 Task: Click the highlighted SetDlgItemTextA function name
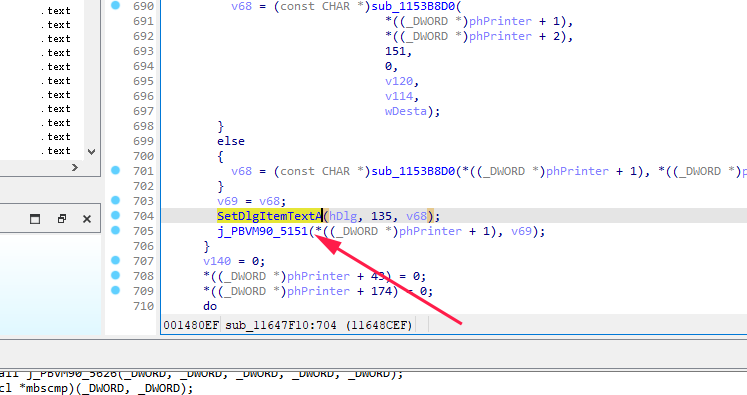coord(270,216)
